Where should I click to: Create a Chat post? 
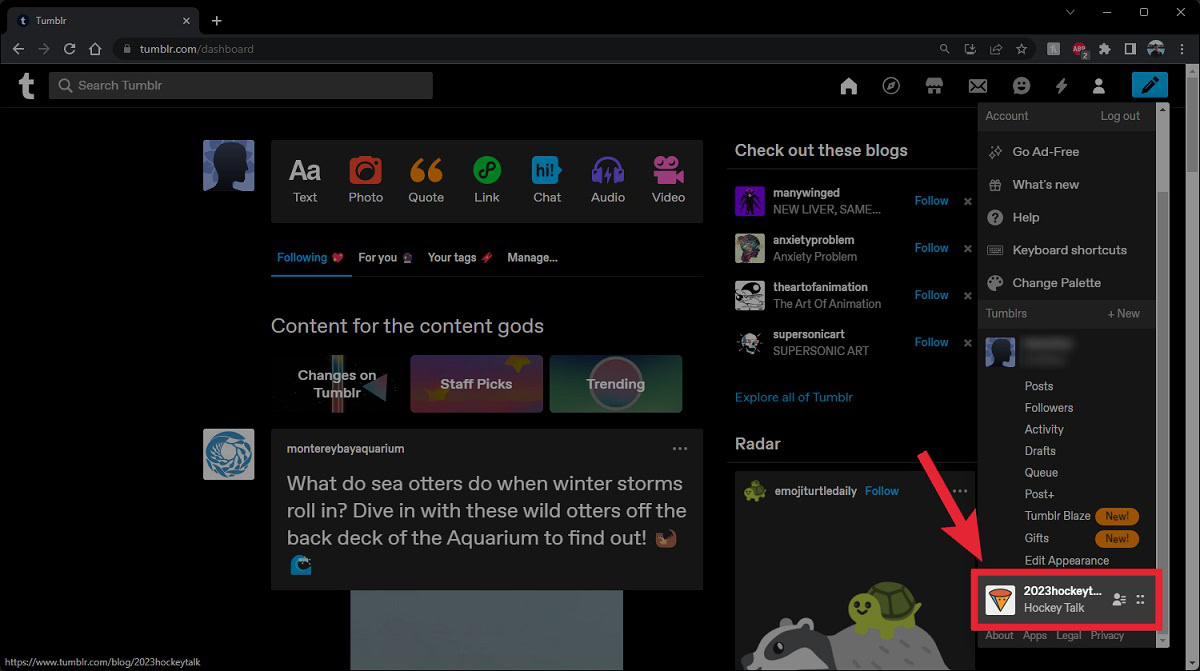[x=547, y=180]
